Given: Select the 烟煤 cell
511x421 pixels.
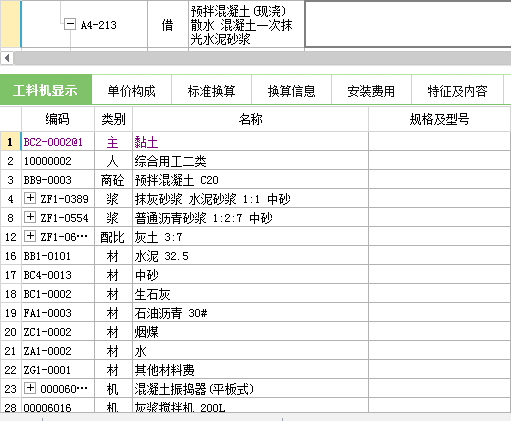Looking at the screenshot, I should pyautogui.click(x=251, y=332).
